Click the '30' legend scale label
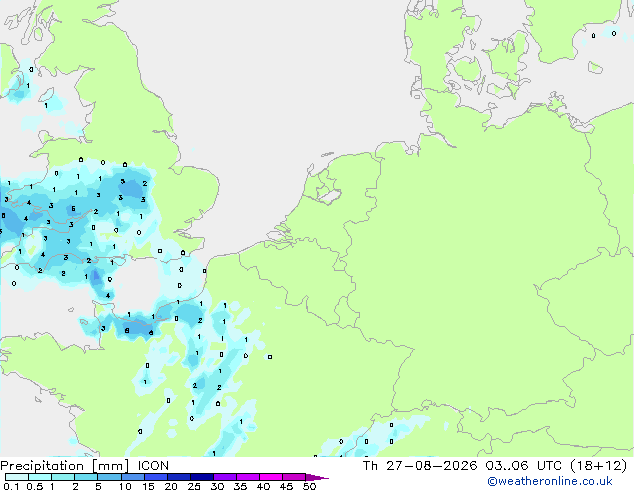The image size is (634, 490). pos(217,486)
